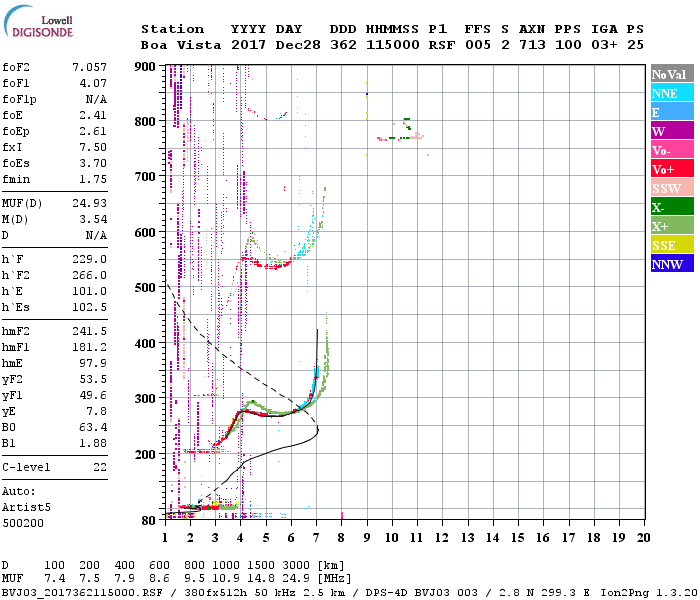This screenshot has height=600, width=700.
Task: Click the h`Es value 102.5
Action: [89, 308]
